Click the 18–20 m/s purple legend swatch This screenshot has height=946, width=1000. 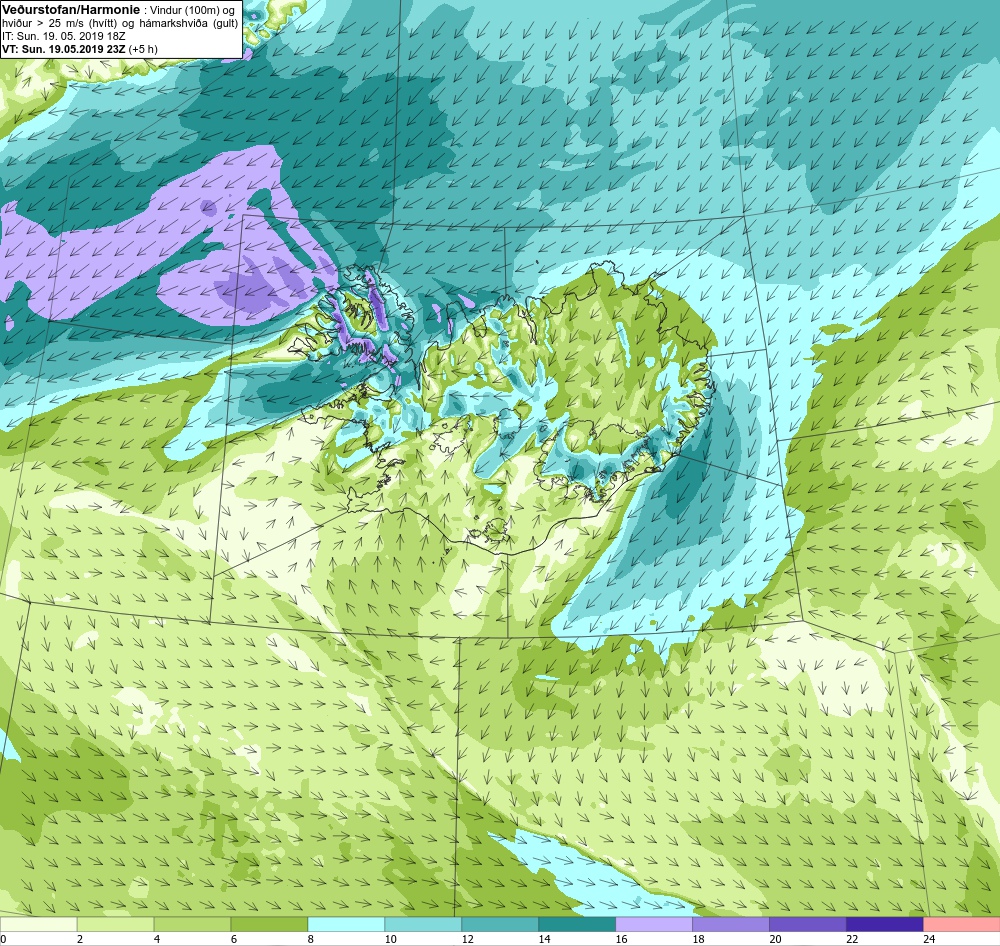tap(731, 924)
